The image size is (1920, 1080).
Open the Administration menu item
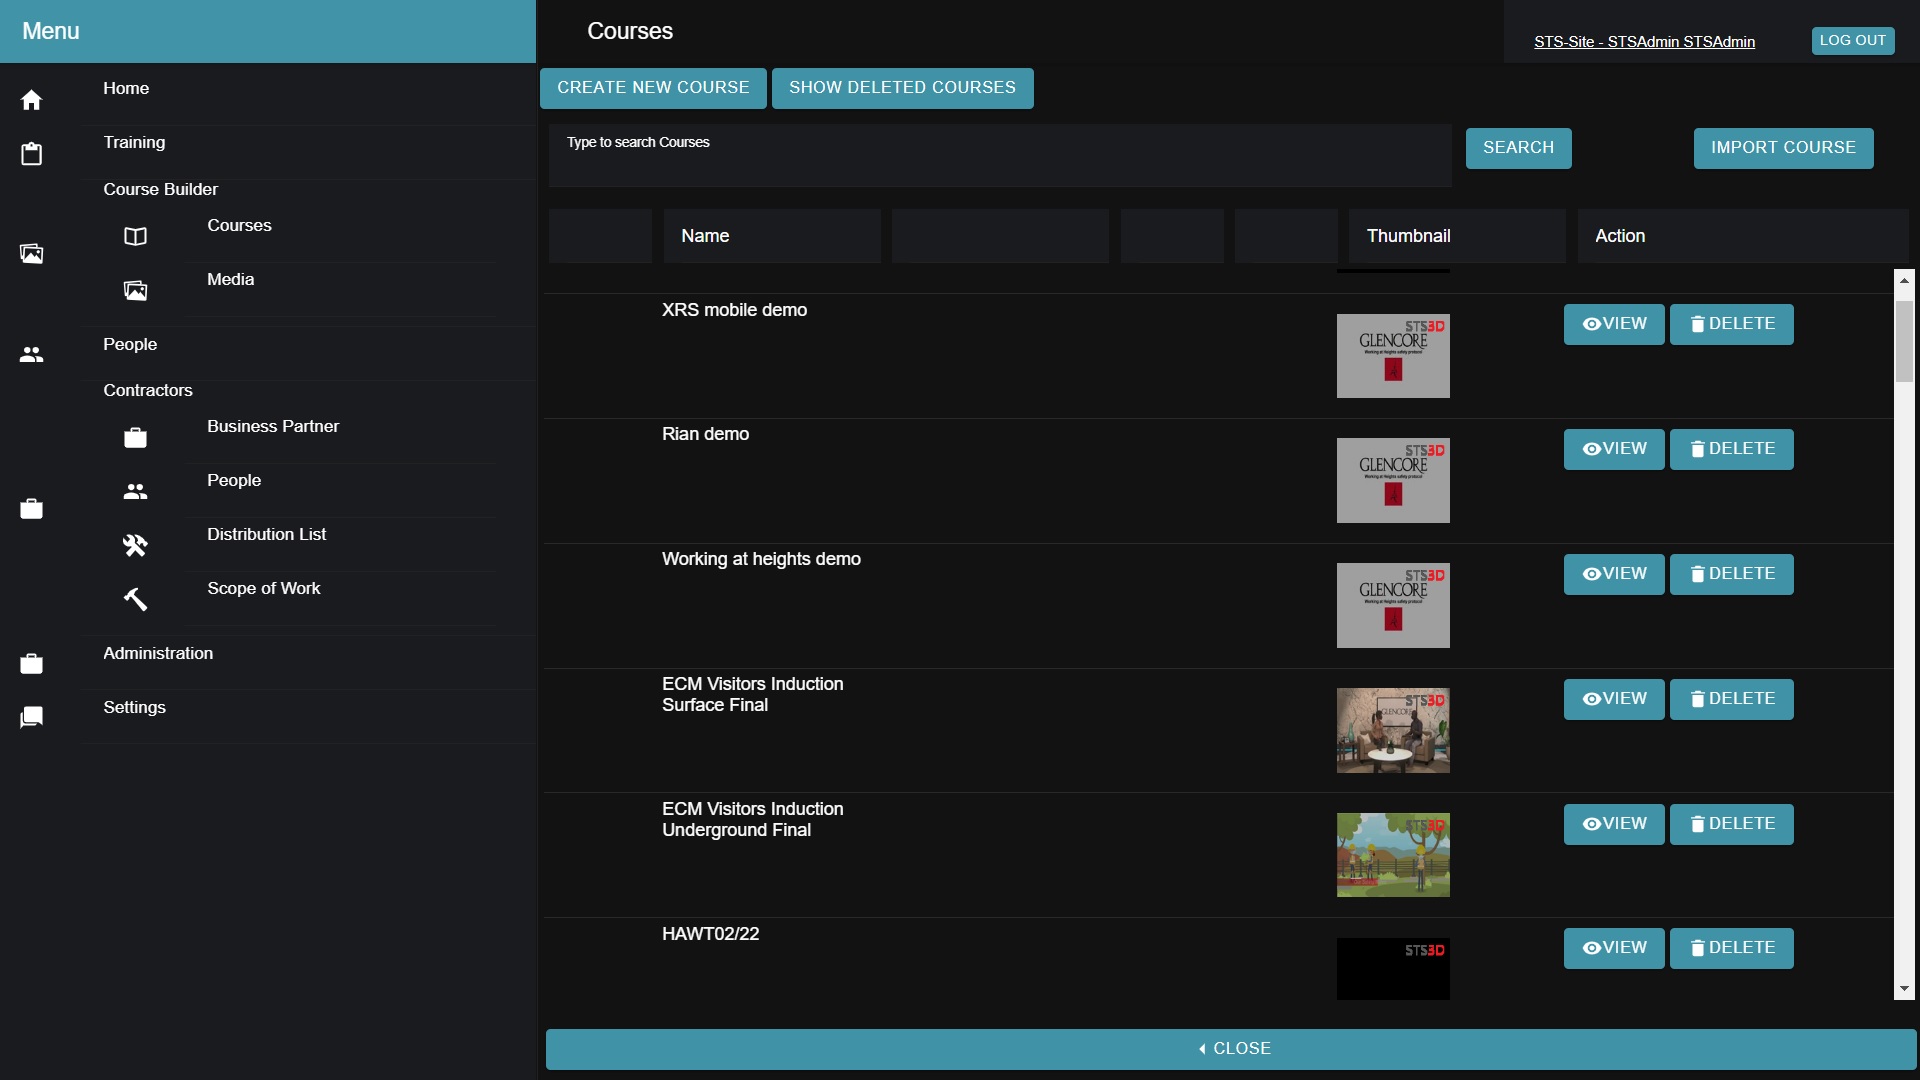pos(158,654)
